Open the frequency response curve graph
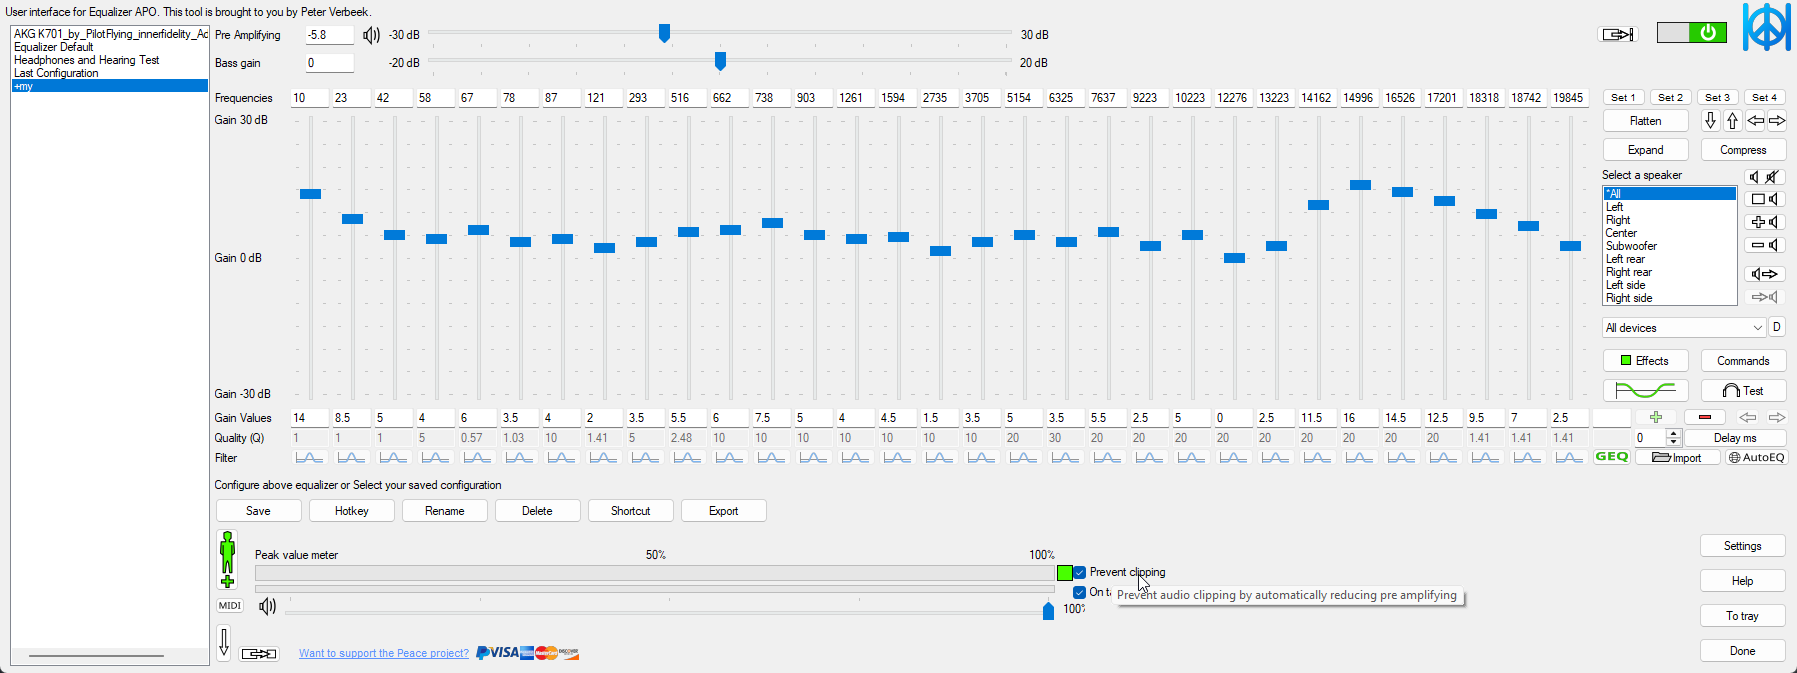1797x673 pixels. click(x=1645, y=390)
